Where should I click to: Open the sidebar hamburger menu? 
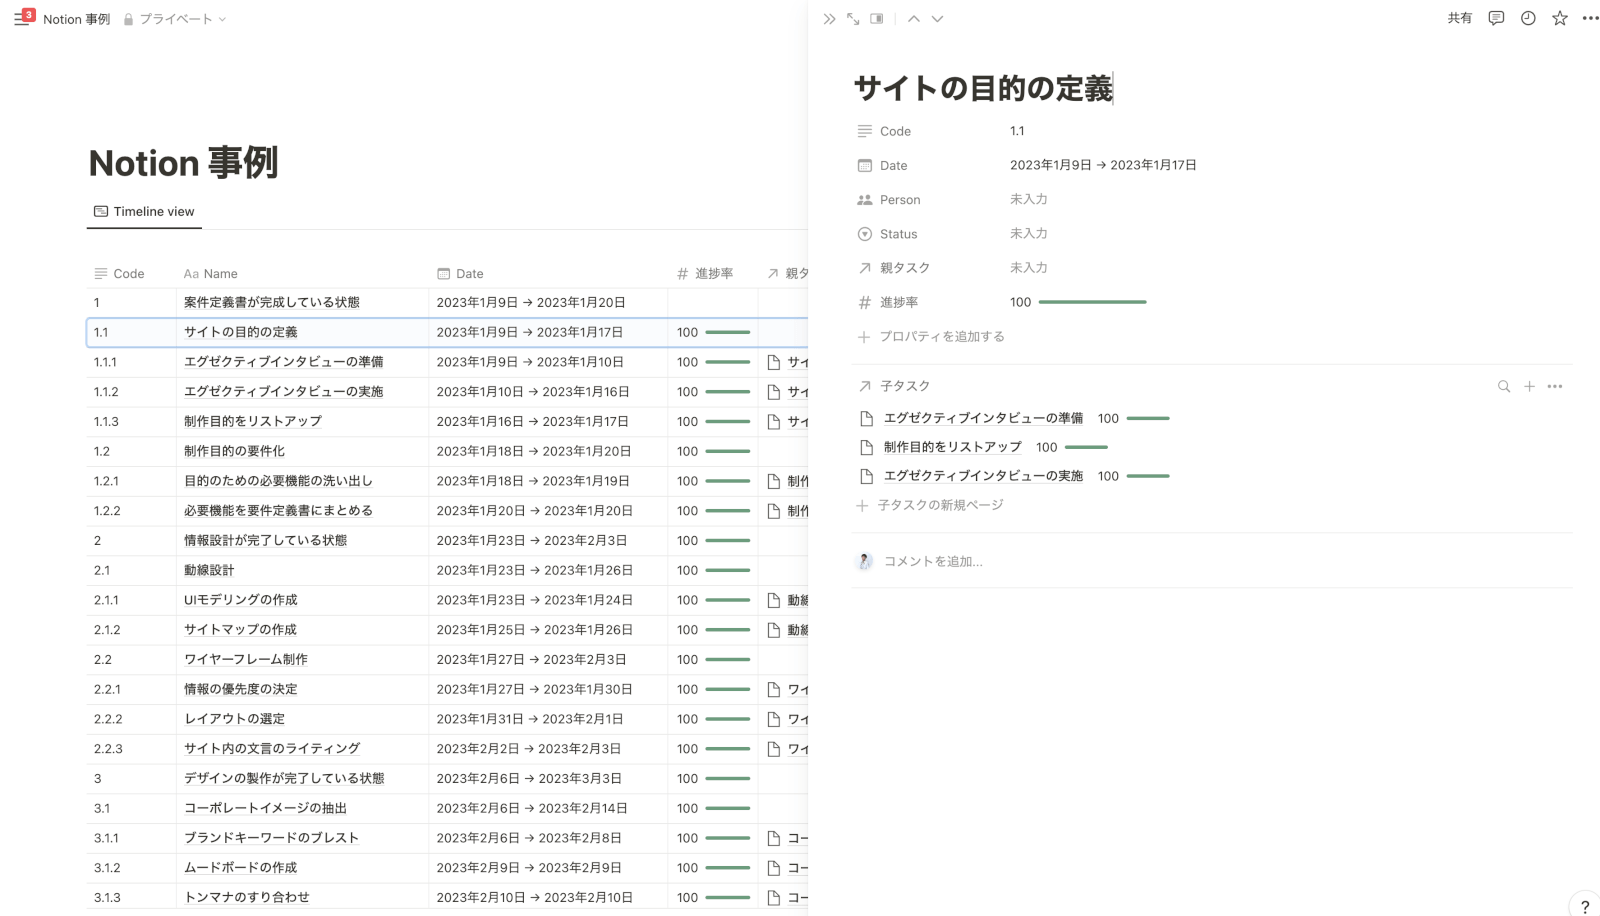pyautogui.click(x=21, y=19)
